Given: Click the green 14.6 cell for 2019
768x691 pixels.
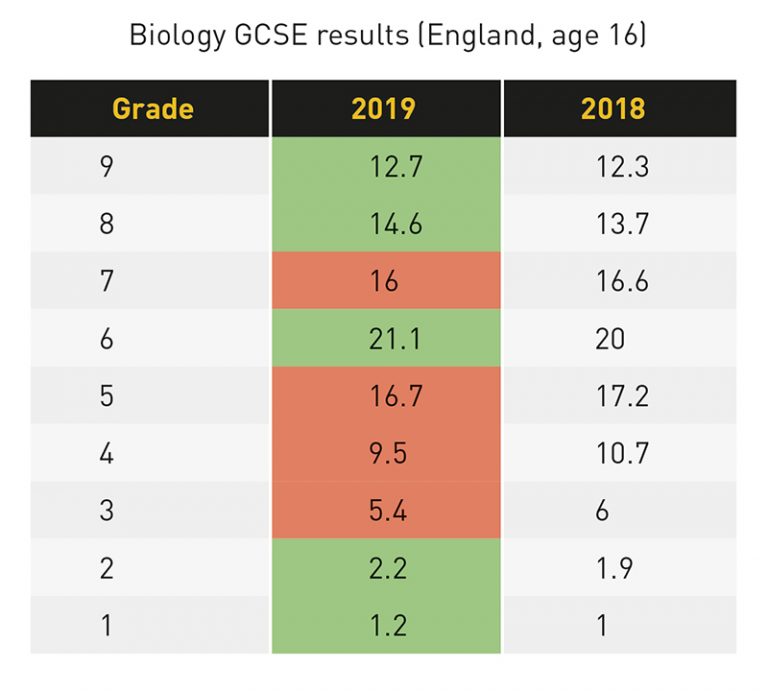Looking at the screenshot, I should 386,223.
